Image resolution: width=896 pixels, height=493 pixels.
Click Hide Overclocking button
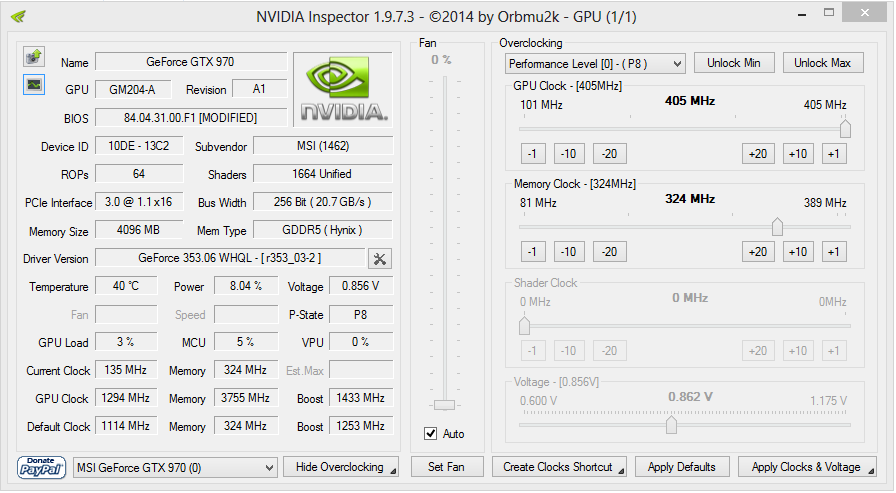(341, 467)
